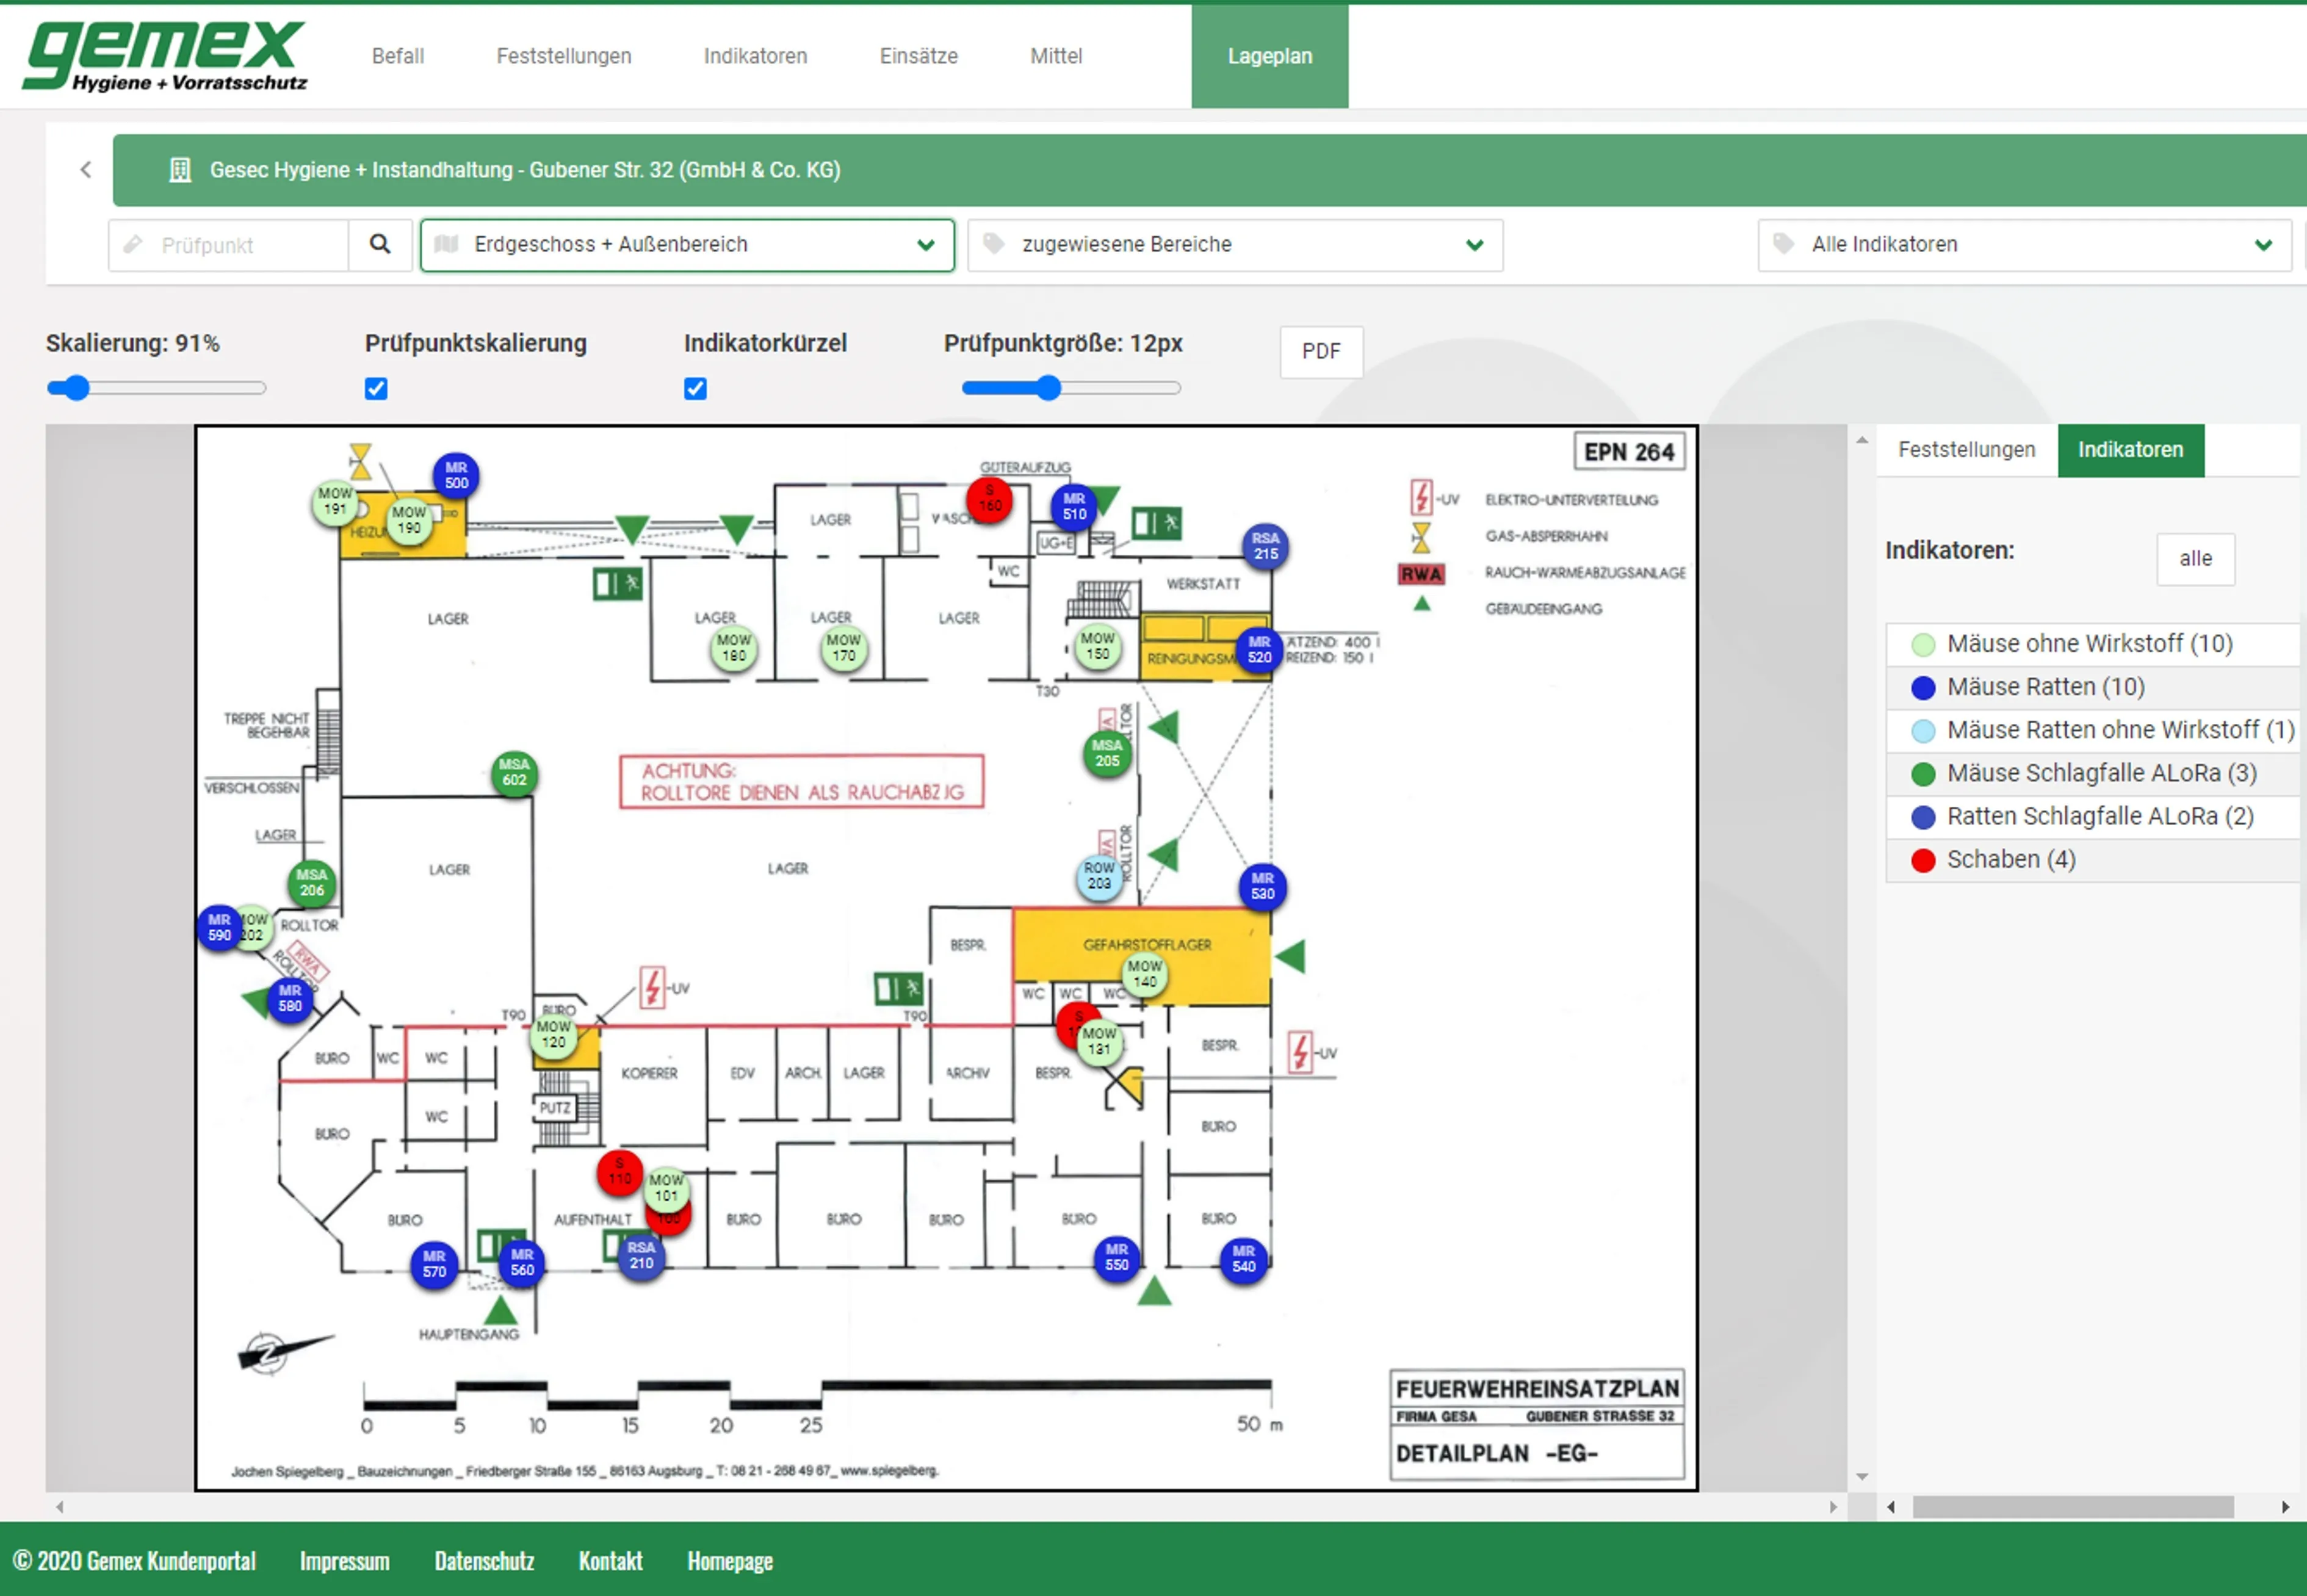The image size is (2307, 1596).
Task: Click the MR 590 marker
Action: click(x=219, y=928)
